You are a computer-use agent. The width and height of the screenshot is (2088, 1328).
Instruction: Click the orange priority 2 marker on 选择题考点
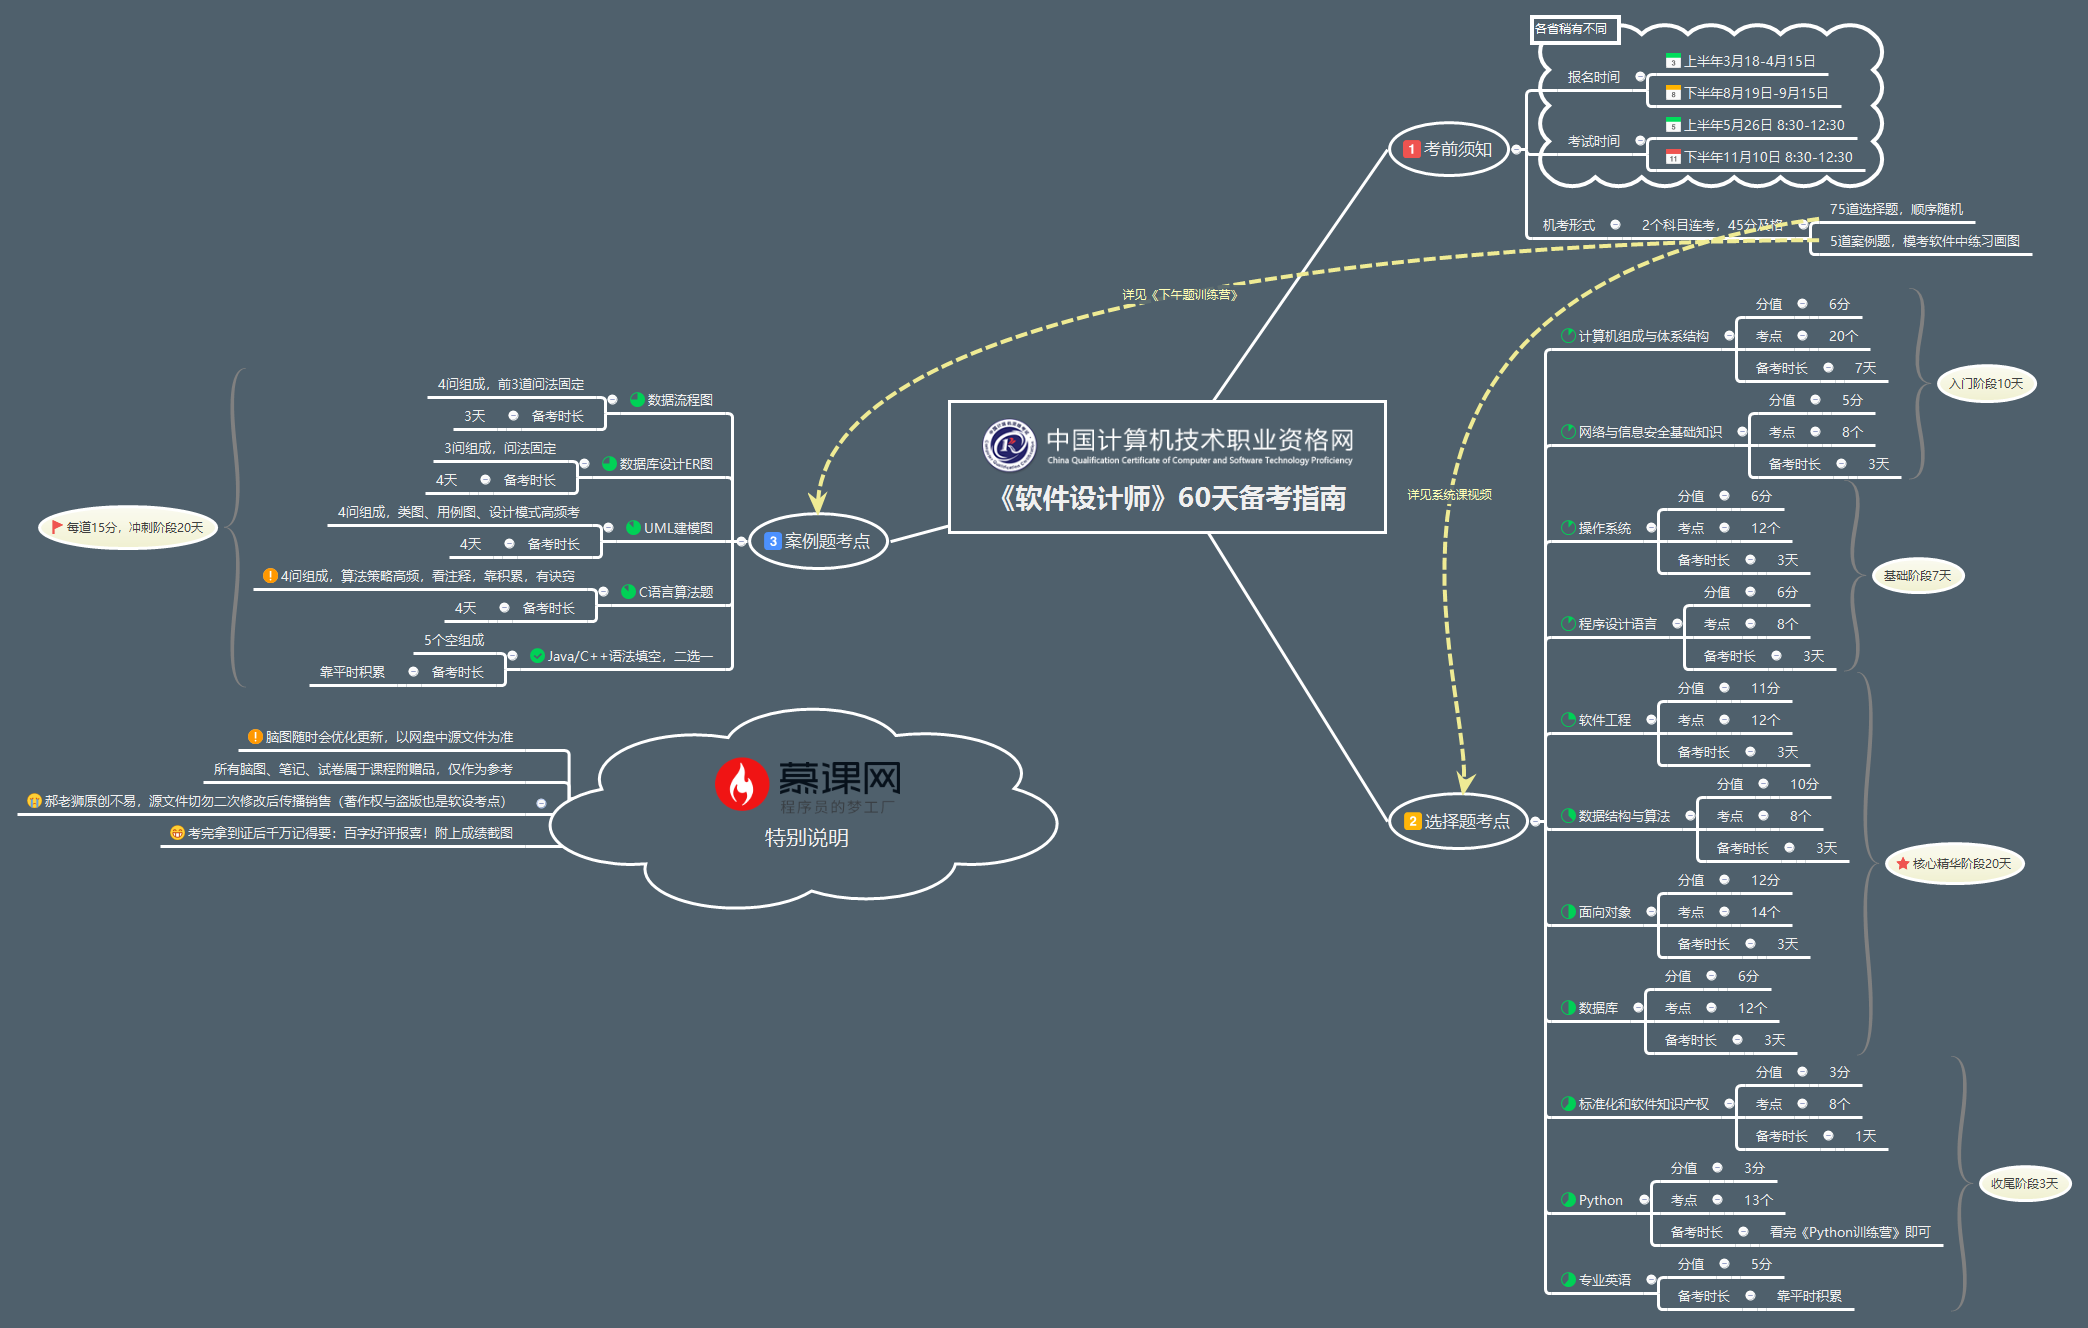pyautogui.click(x=1412, y=821)
